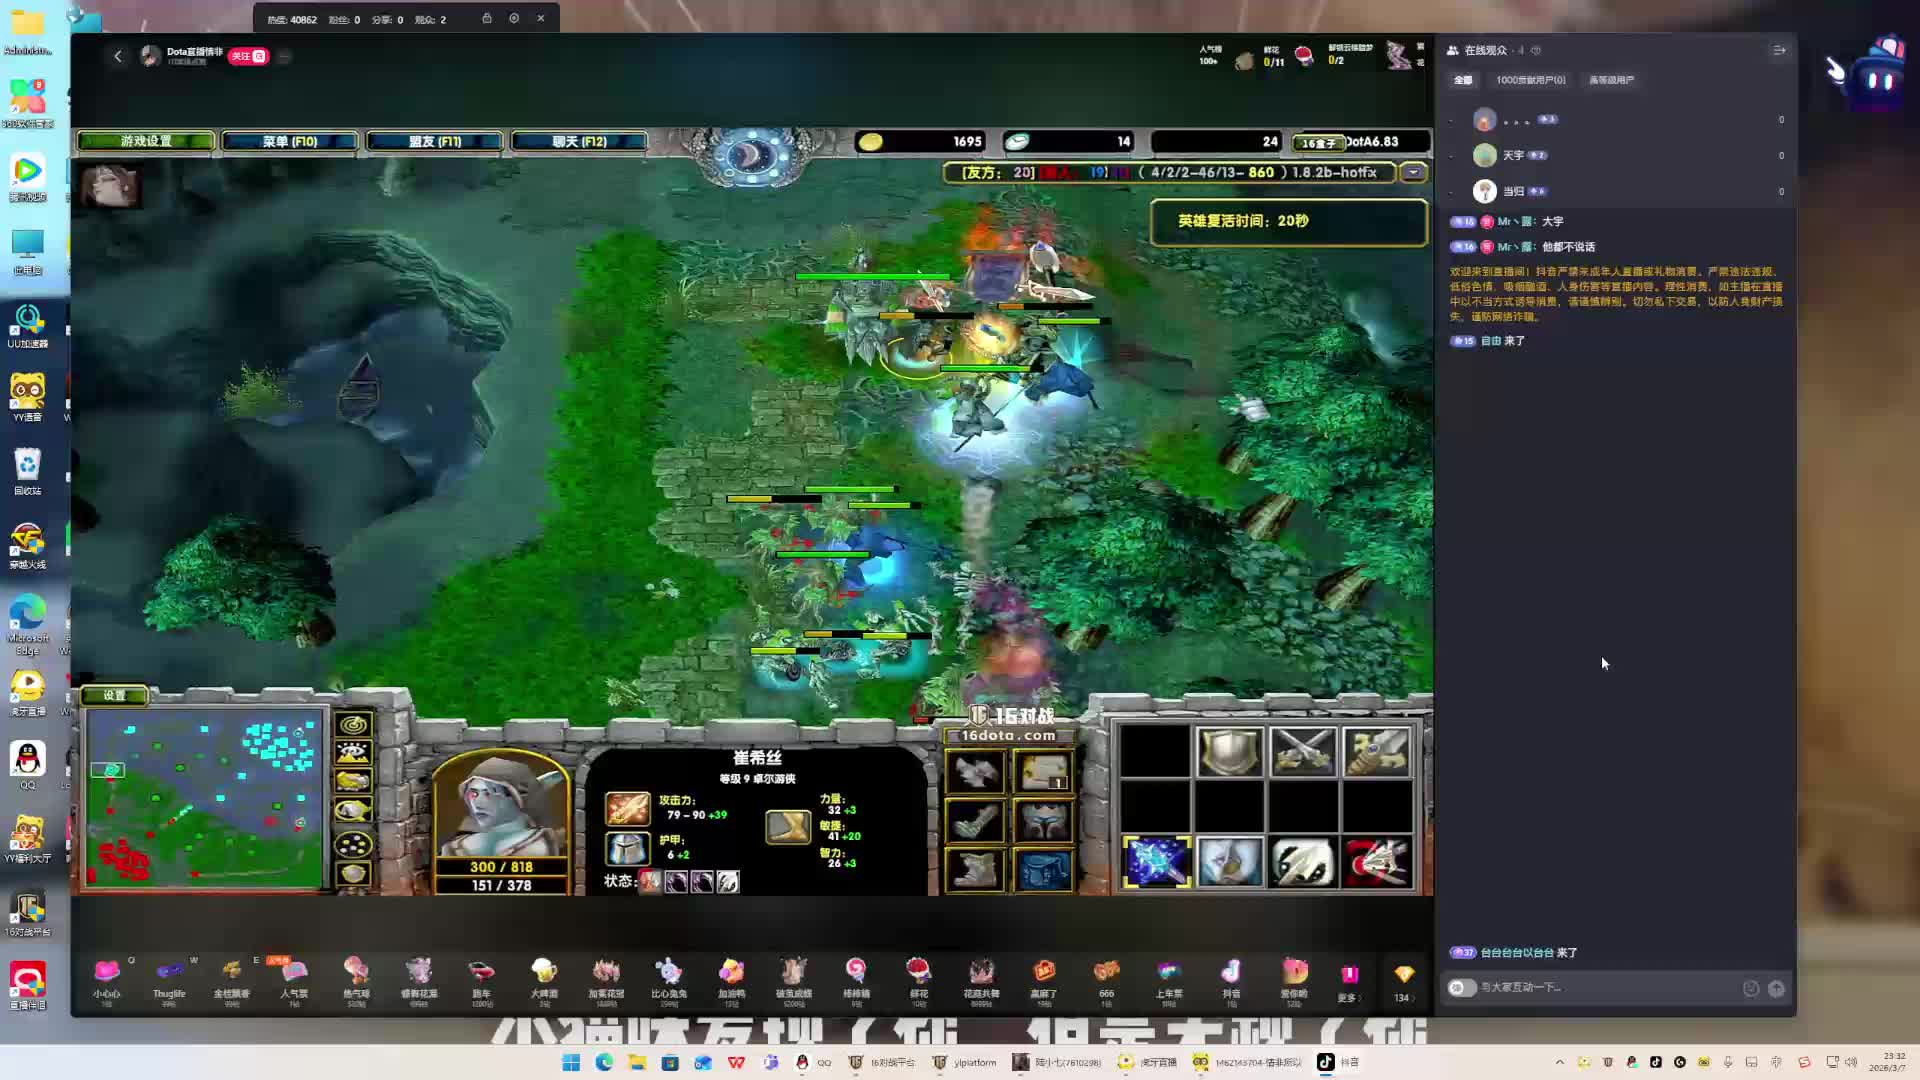1920x1080 pixels.
Task: Toggle the 关注 follow button
Action: click(x=248, y=56)
